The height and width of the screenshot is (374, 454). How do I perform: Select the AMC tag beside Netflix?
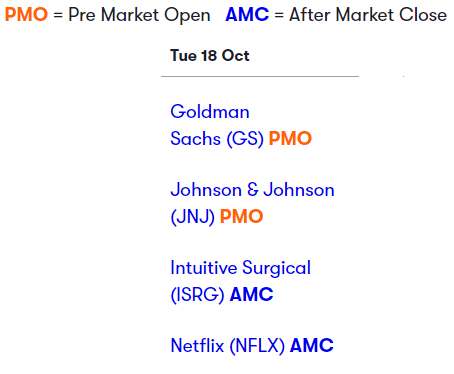[312, 345]
